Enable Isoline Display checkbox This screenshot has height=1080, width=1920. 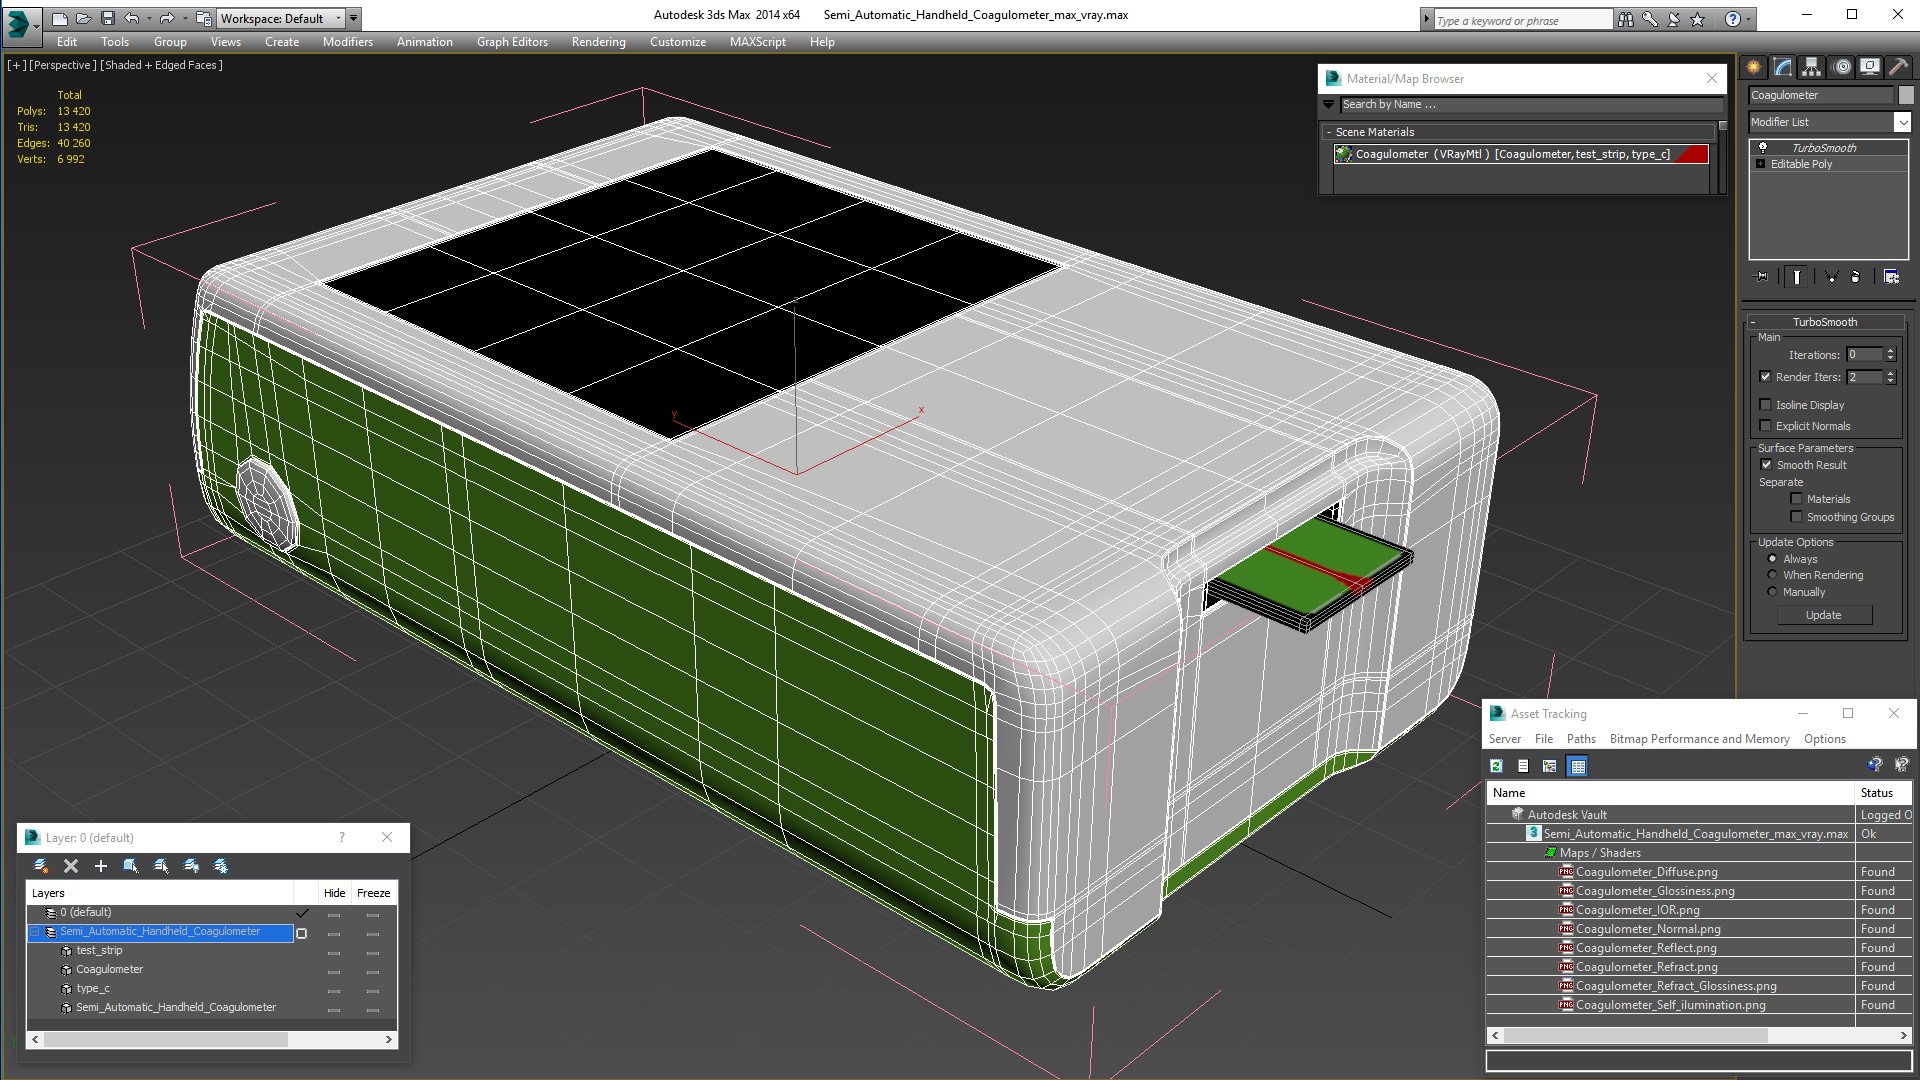pyautogui.click(x=1766, y=405)
